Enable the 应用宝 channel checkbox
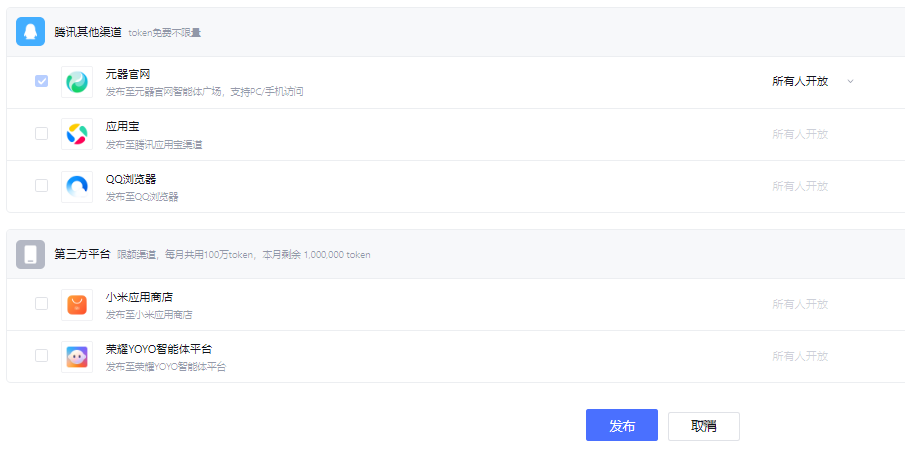The width and height of the screenshot is (905, 451). (41, 133)
